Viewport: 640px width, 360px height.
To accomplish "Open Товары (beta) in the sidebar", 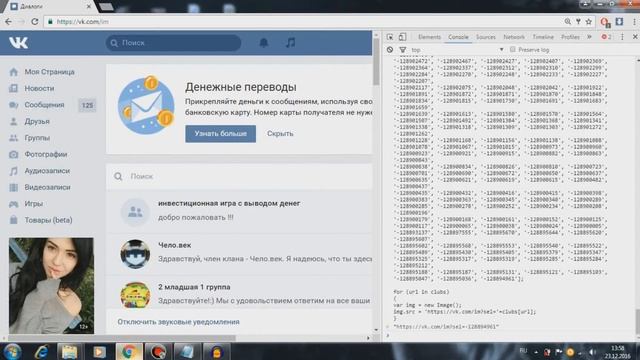I will pyautogui.click(x=48, y=220).
